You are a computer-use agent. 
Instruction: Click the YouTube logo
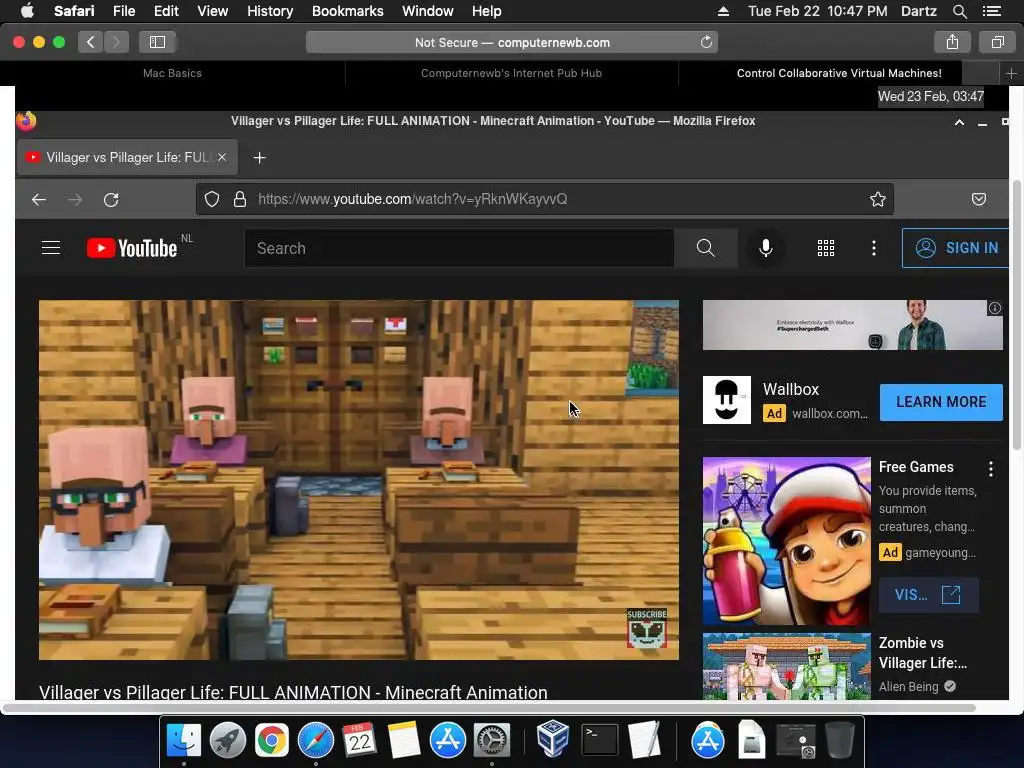[133, 248]
